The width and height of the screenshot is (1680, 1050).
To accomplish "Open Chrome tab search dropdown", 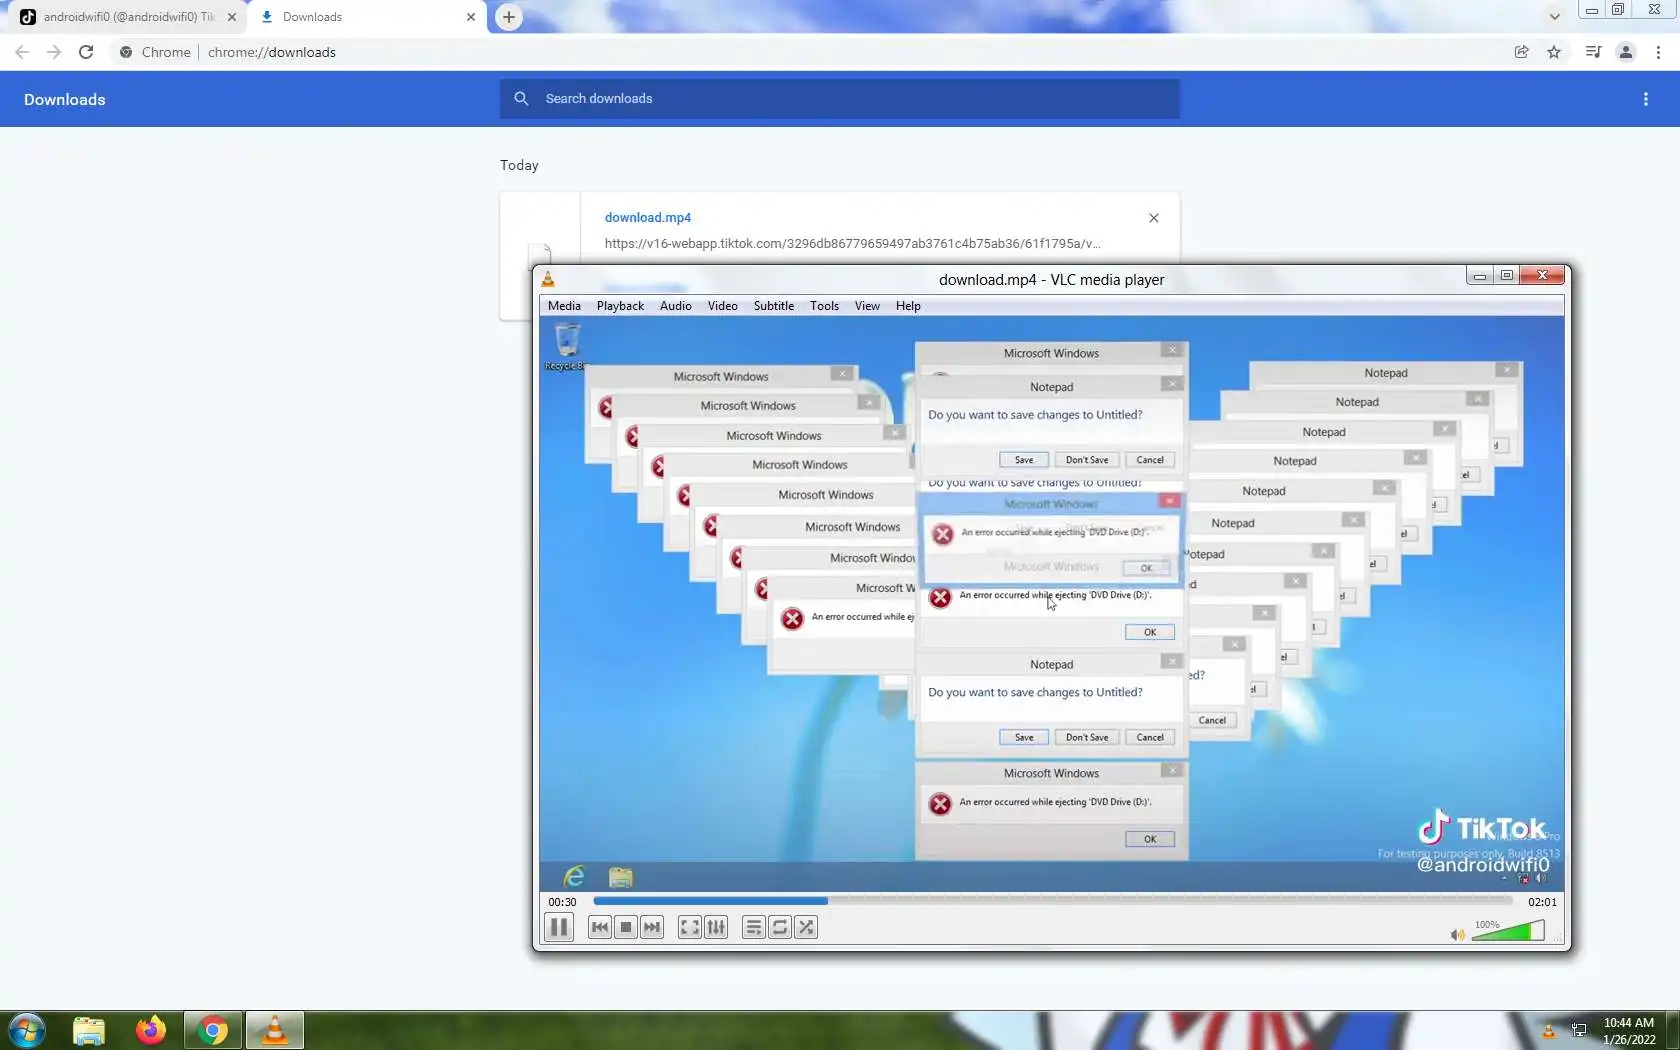I will coord(1554,17).
